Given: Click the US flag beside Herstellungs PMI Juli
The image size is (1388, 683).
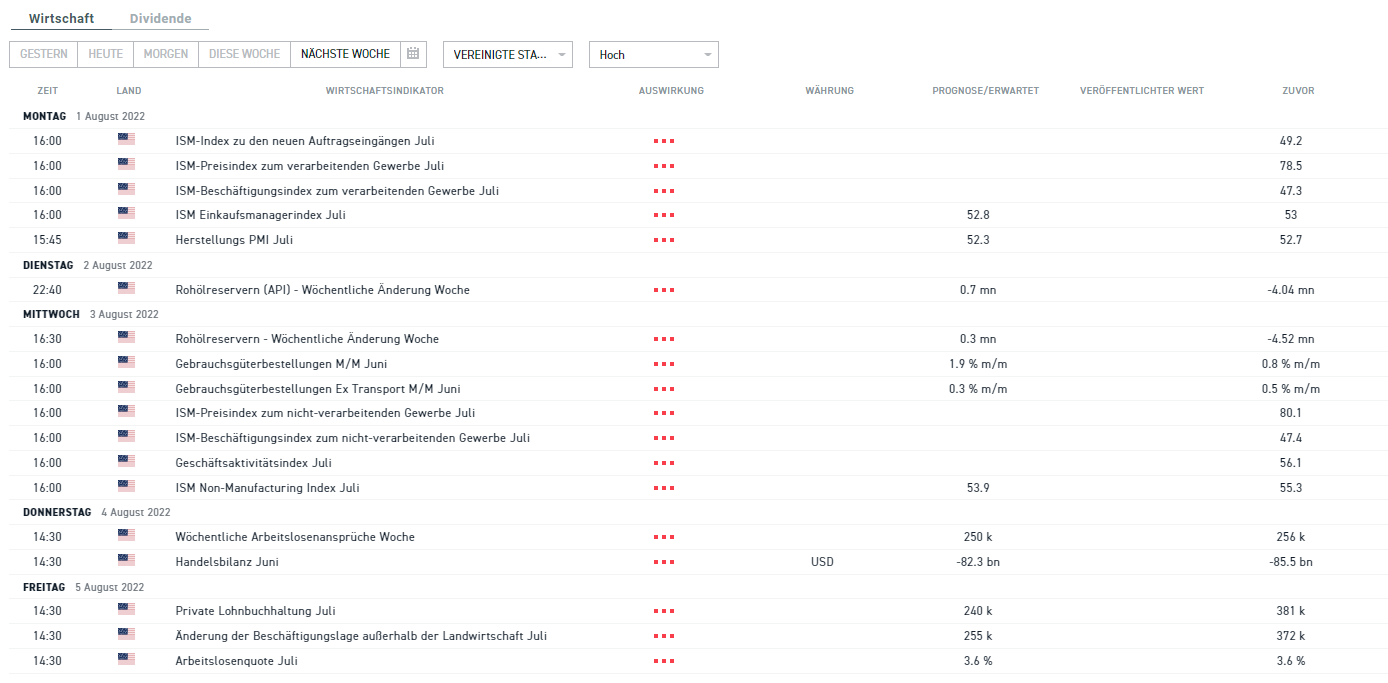Looking at the screenshot, I should (x=126, y=239).
